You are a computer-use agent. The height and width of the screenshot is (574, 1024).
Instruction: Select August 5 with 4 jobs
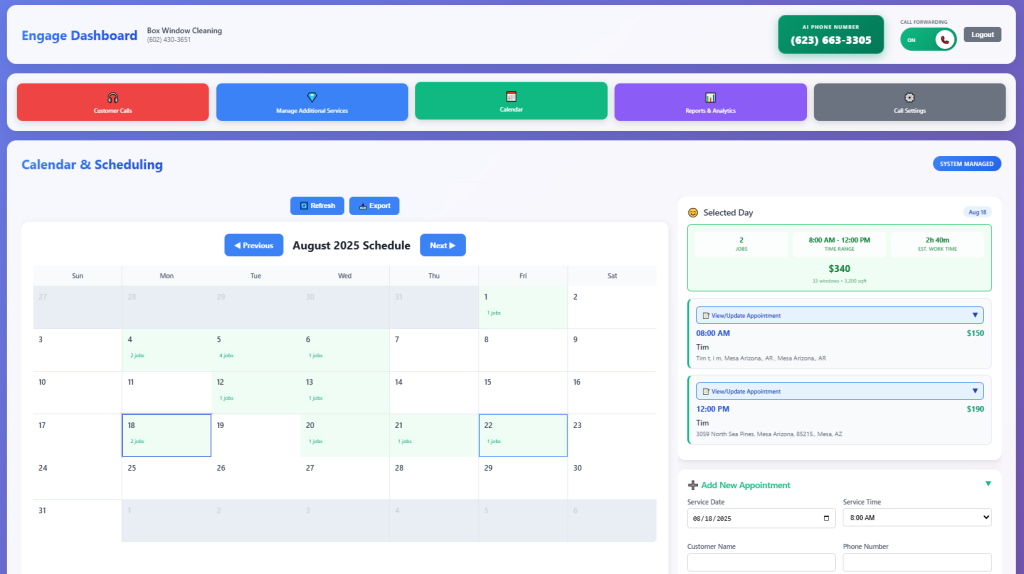pos(255,350)
